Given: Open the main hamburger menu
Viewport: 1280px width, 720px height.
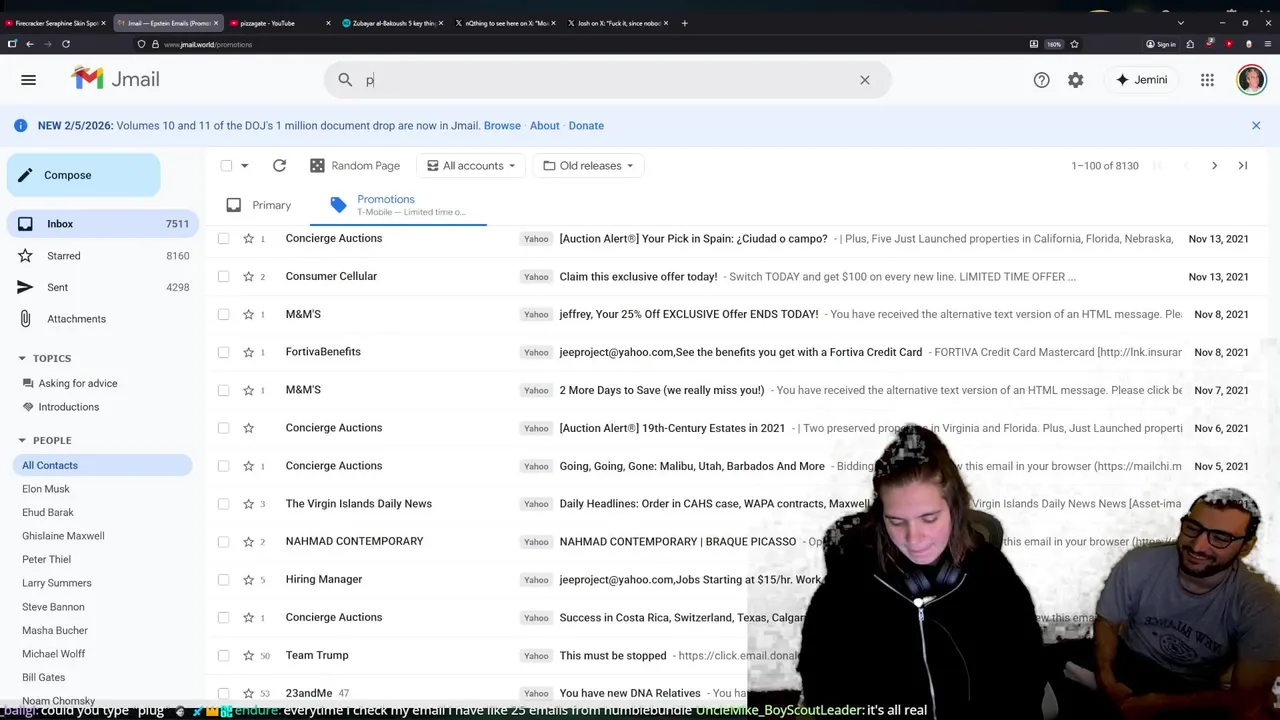Looking at the screenshot, I should coord(28,80).
